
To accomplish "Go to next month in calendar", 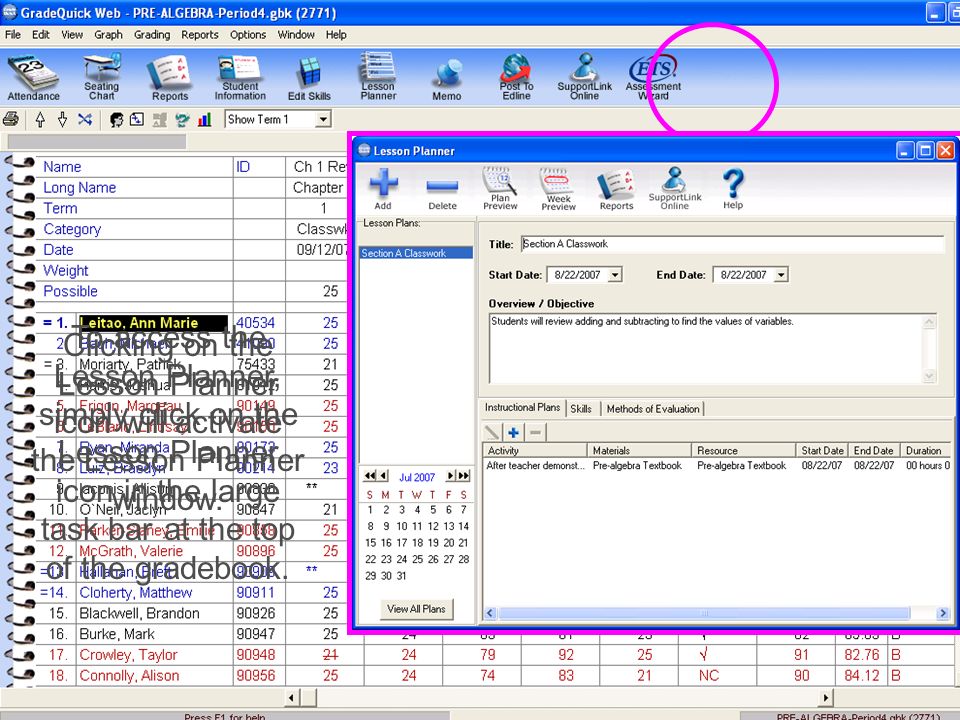I will (450, 476).
